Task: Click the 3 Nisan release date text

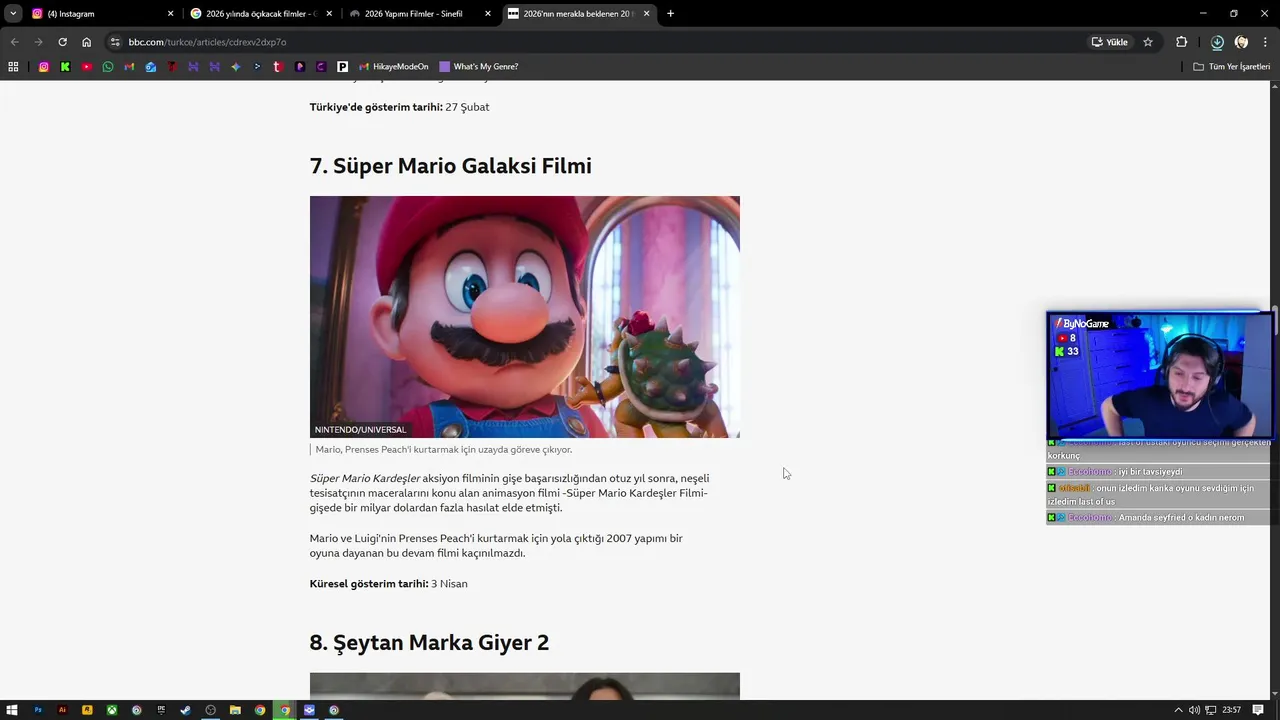Action: pos(449,584)
